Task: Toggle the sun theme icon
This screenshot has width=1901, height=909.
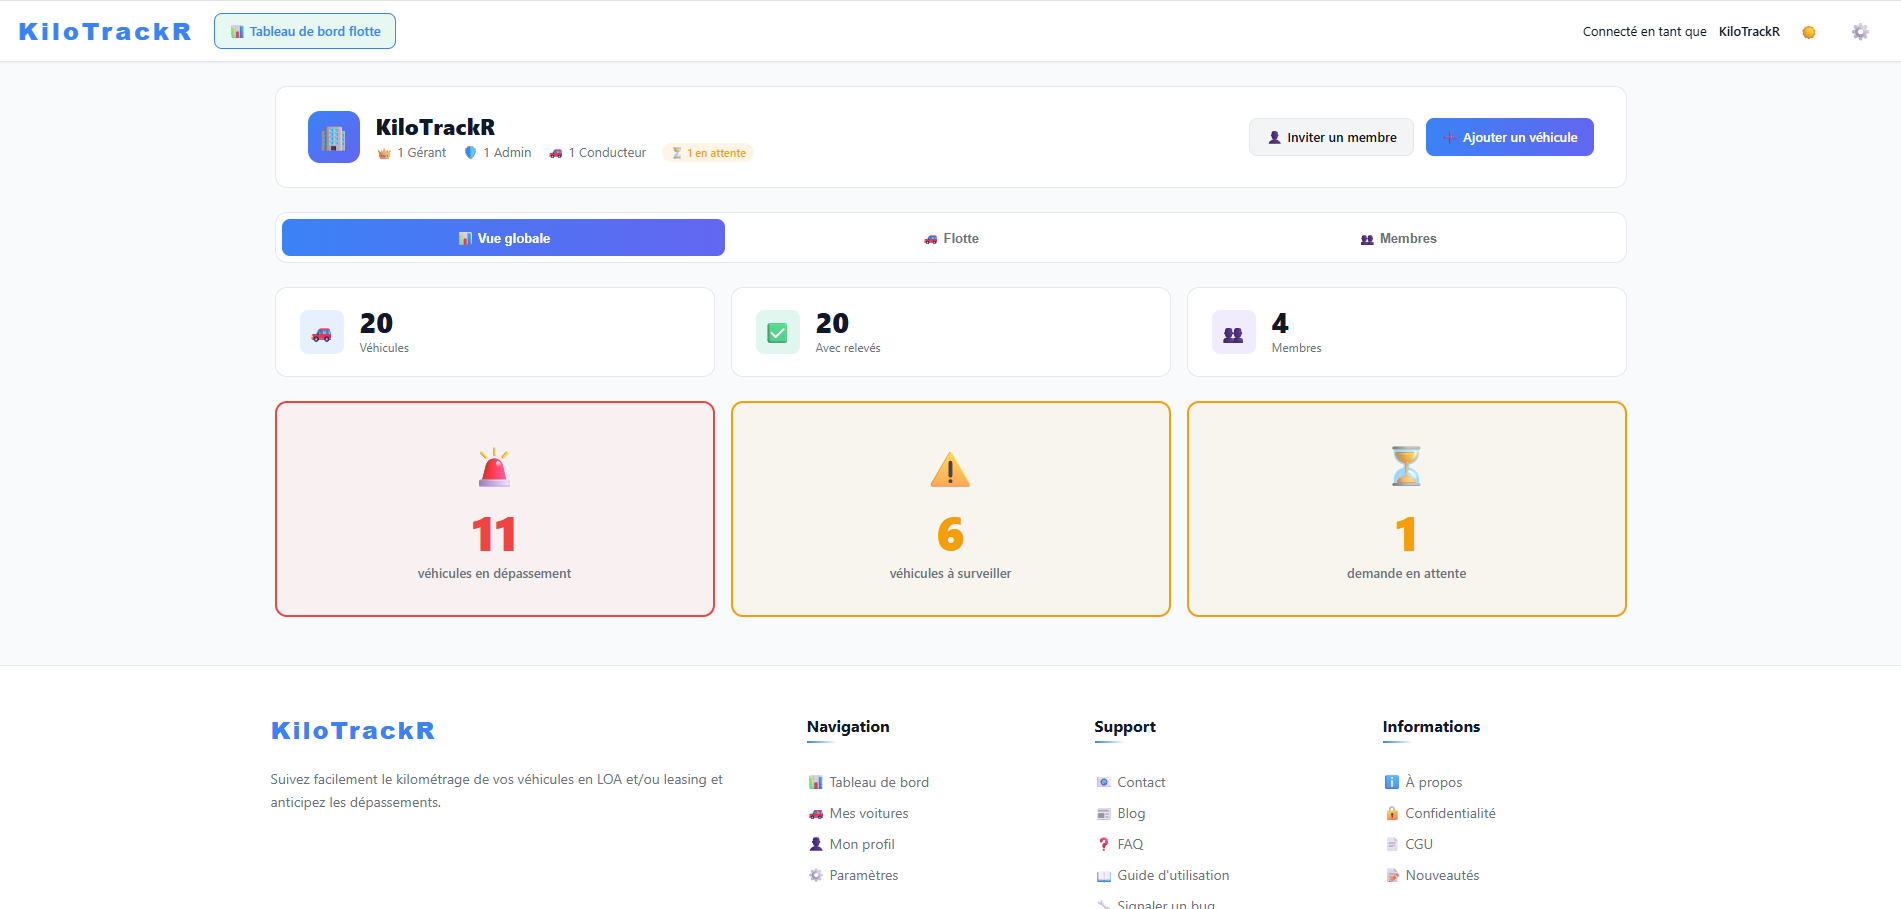Action: pos(1809,32)
